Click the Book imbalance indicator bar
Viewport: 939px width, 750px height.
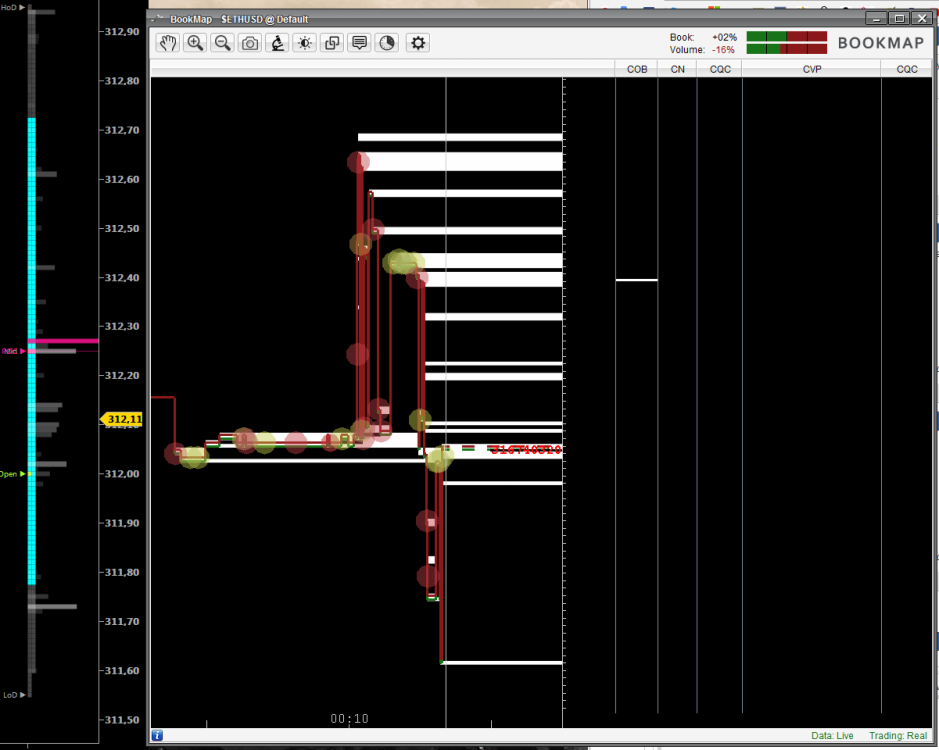786,37
